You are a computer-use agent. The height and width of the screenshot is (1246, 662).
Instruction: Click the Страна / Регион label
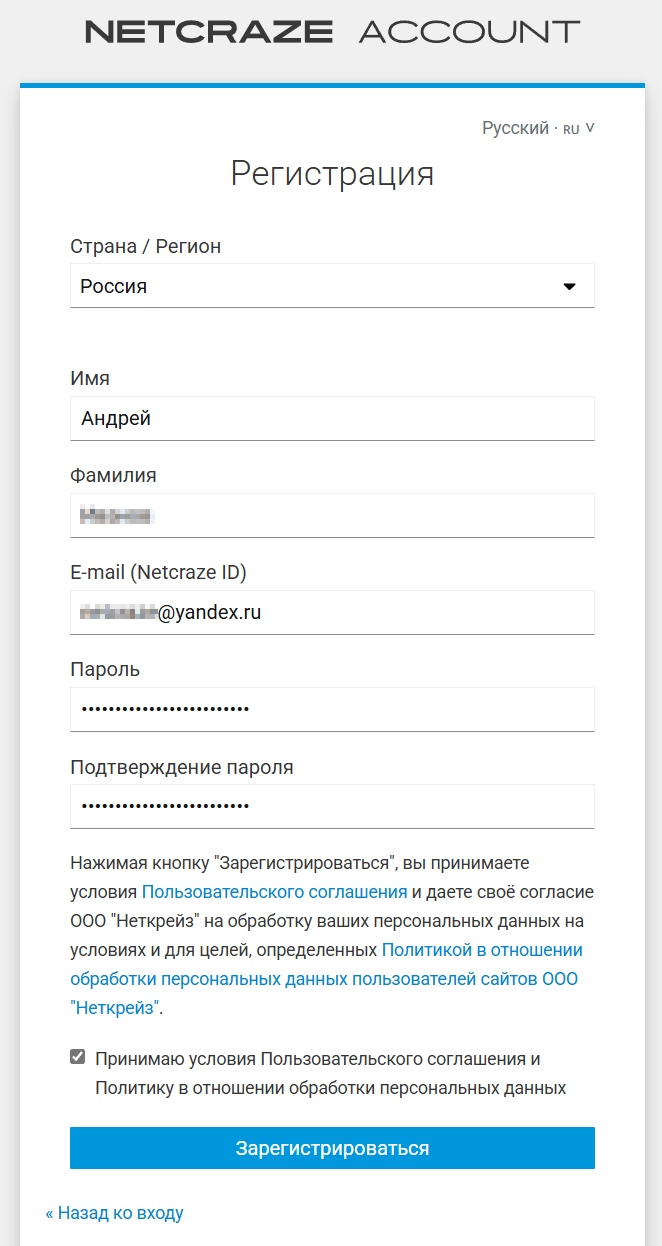(146, 246)
